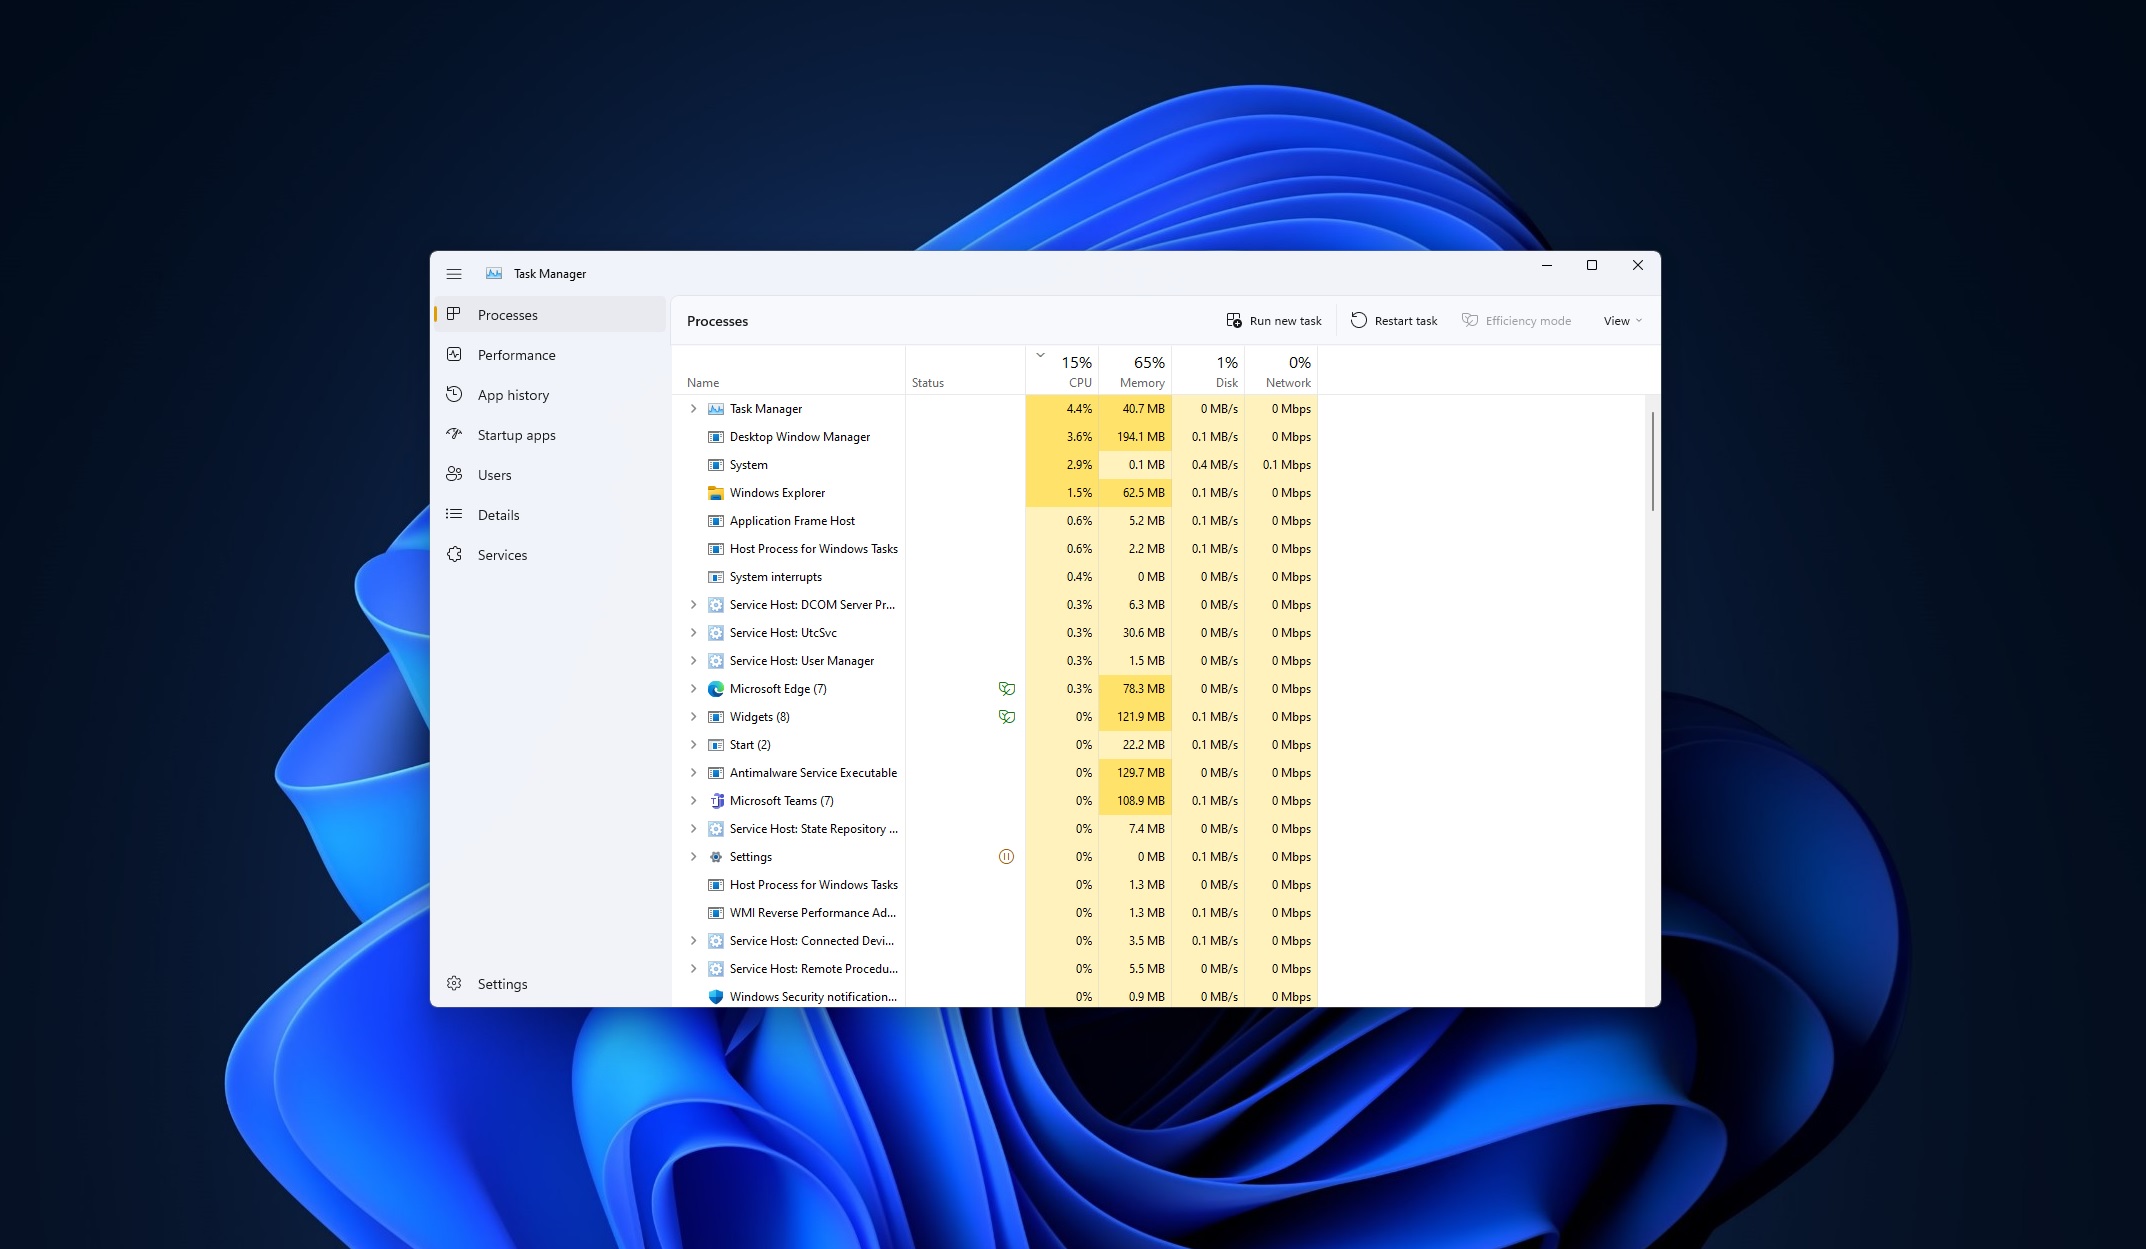View Startup apps

pos(516,434)
